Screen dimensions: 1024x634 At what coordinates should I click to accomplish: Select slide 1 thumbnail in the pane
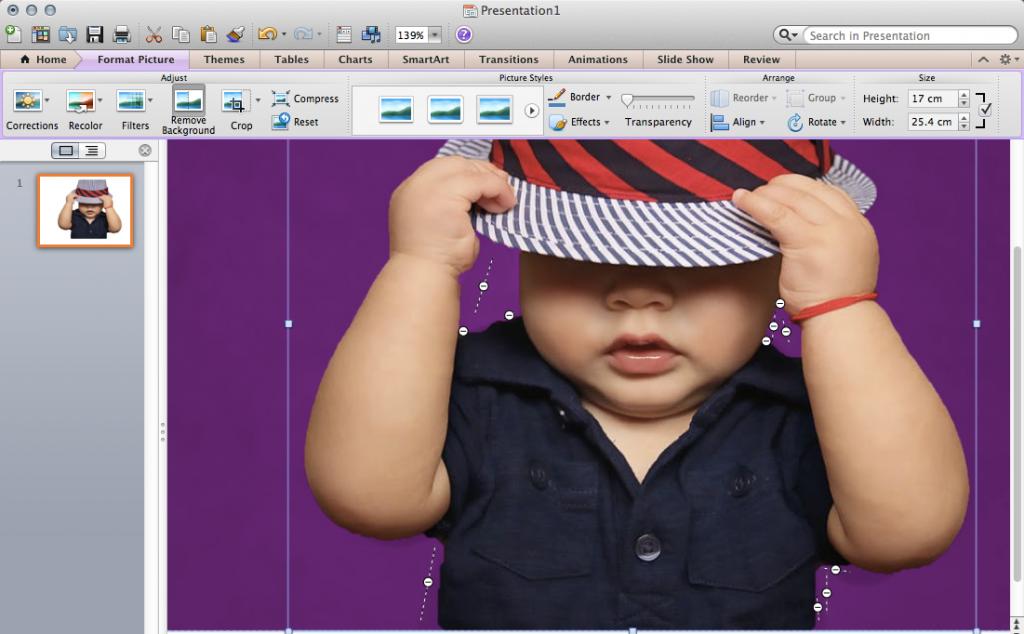coord(85,210)
